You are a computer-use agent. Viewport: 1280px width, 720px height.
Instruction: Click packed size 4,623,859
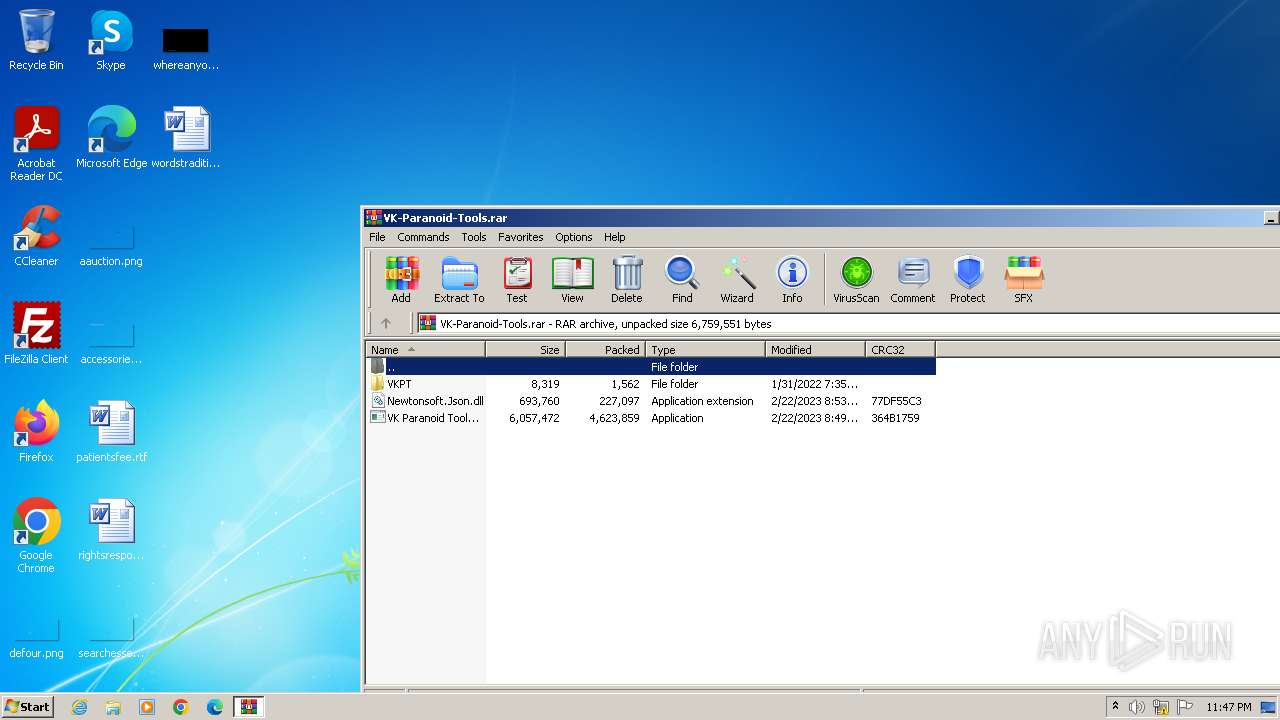click(x=614, y=418)
